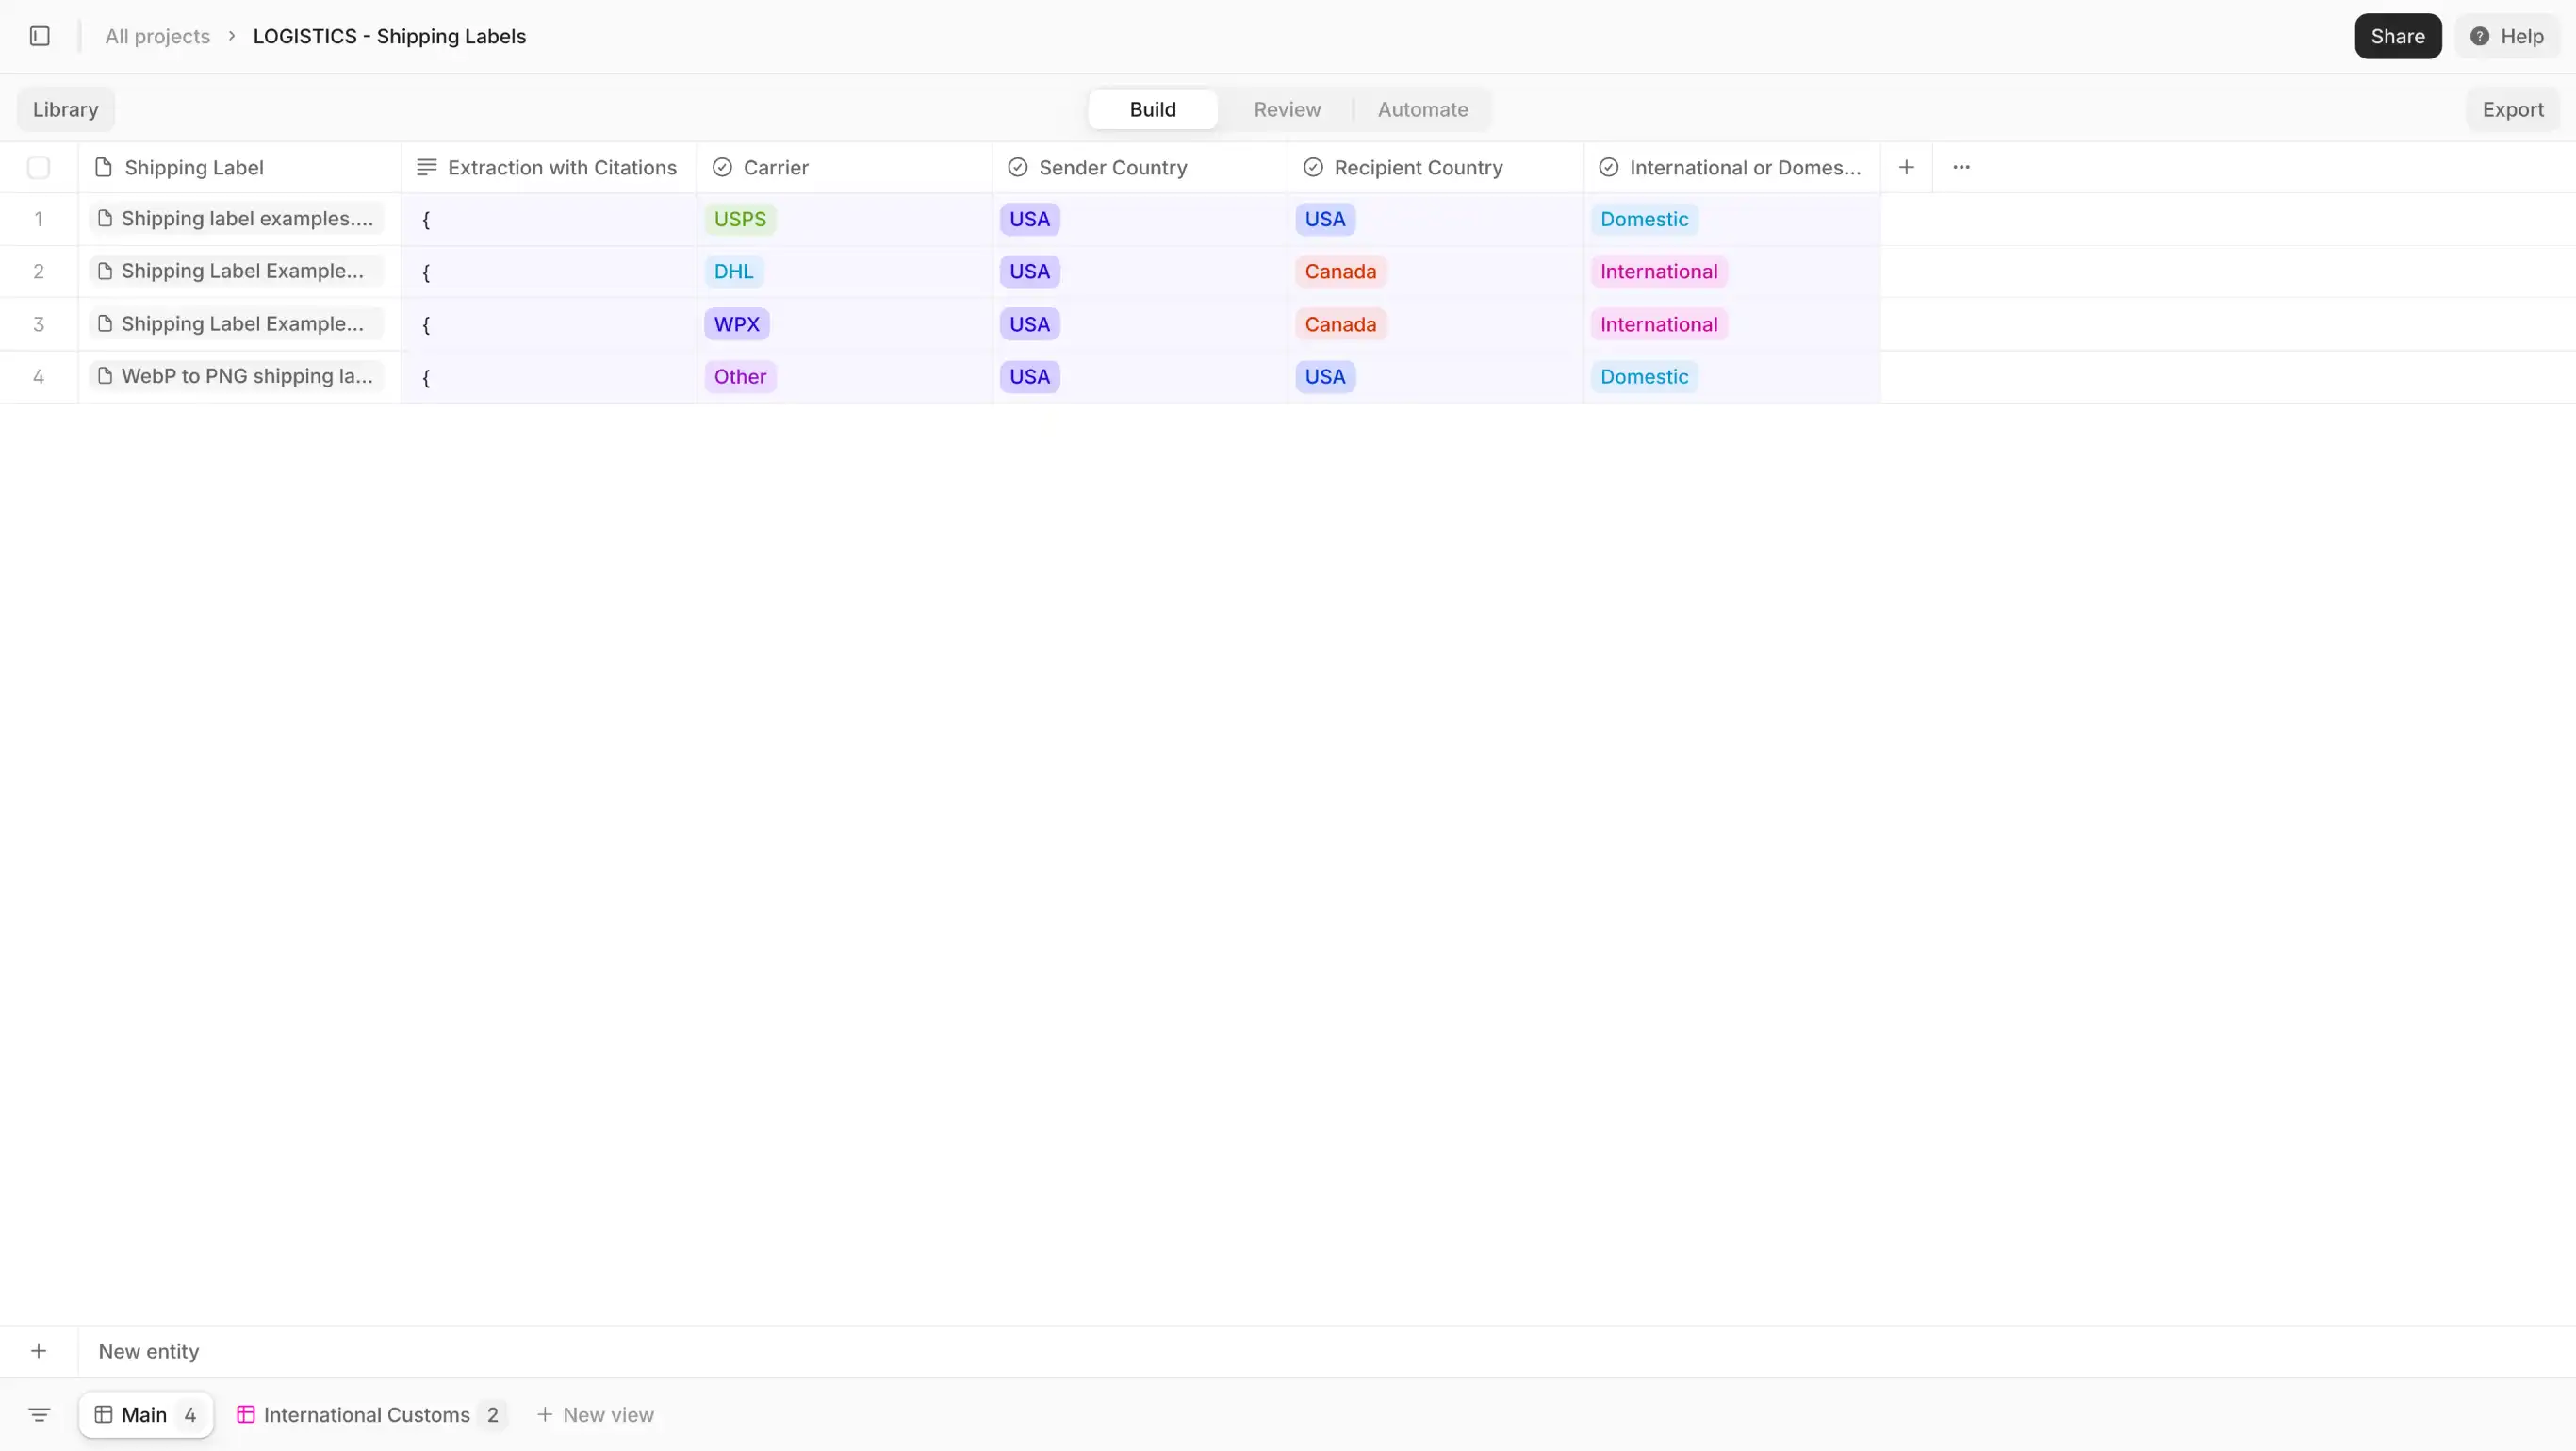The image size is (2576, 1451).
Task: Select the USPS carrier tag in row 1
Action: [740, 218]
